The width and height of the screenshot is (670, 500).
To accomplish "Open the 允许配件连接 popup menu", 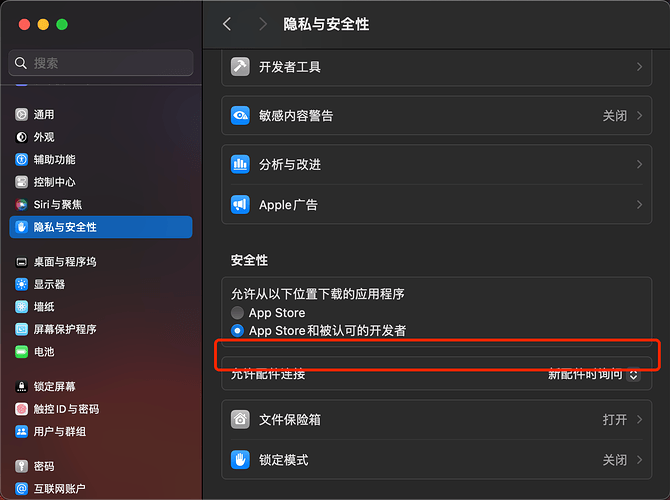I will point(594,374).
